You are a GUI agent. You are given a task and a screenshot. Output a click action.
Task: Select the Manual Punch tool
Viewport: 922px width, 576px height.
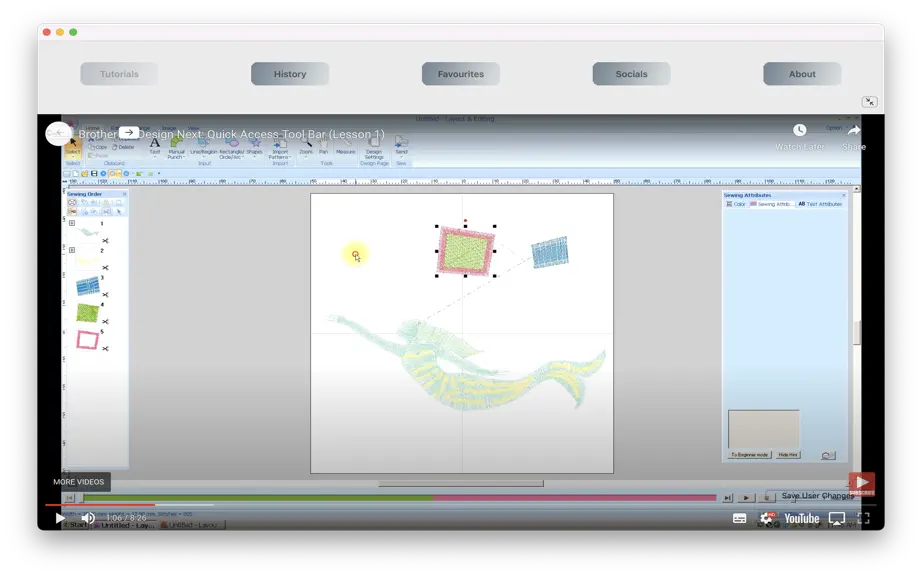tap(176, 148)
